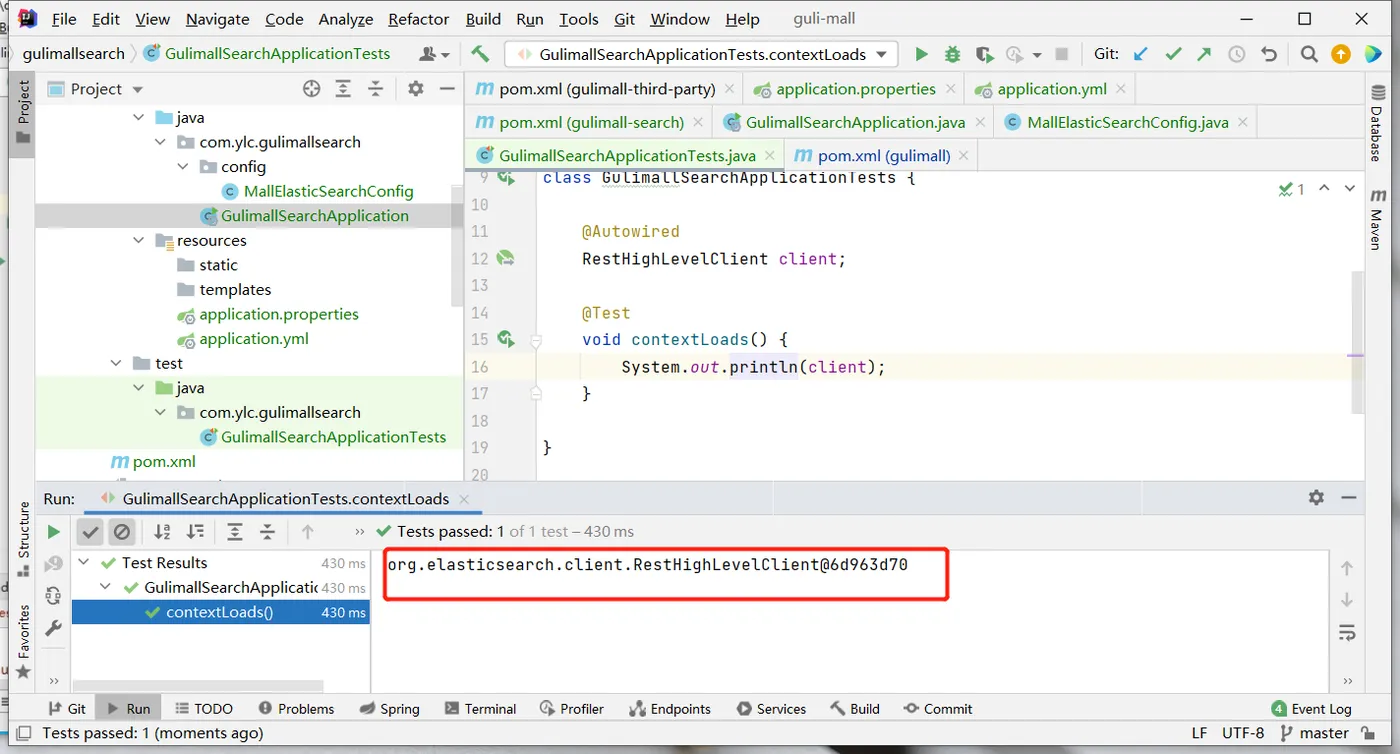The height and width of the screenshot is (754, 1400).
Task: Click Git update project arrow icon
Action: coord(1140,54)
